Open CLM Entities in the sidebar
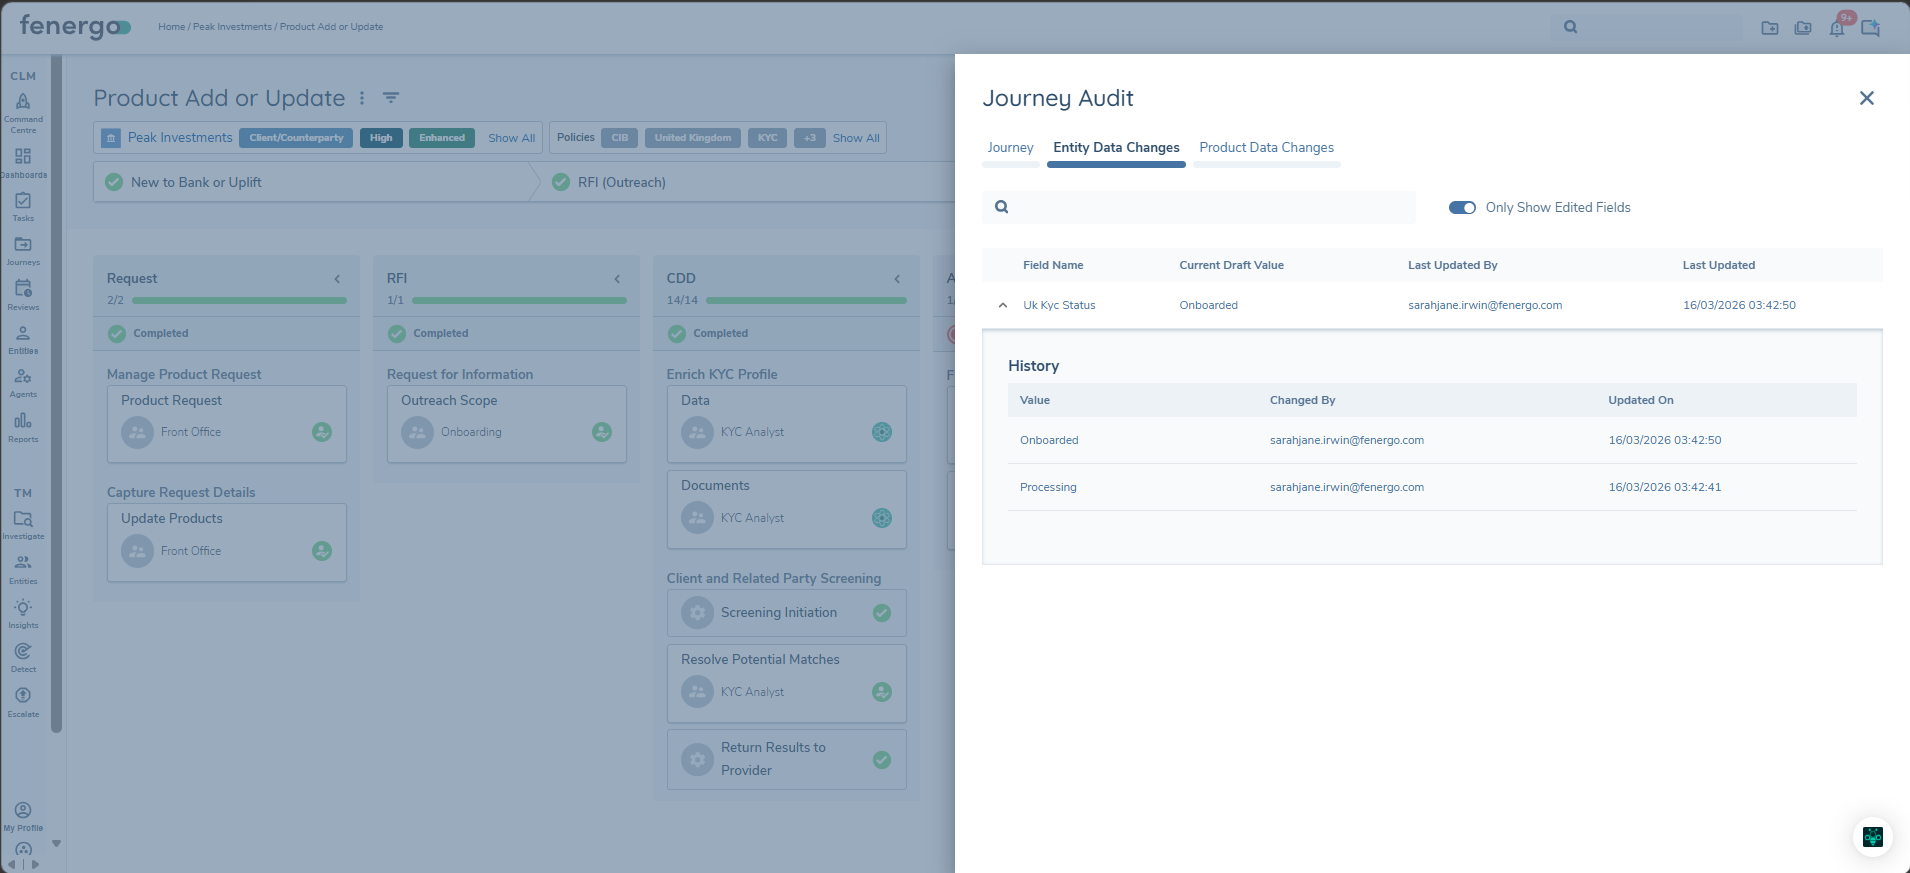Viewport: 1910px width, 873px height. tap(23, 340)
